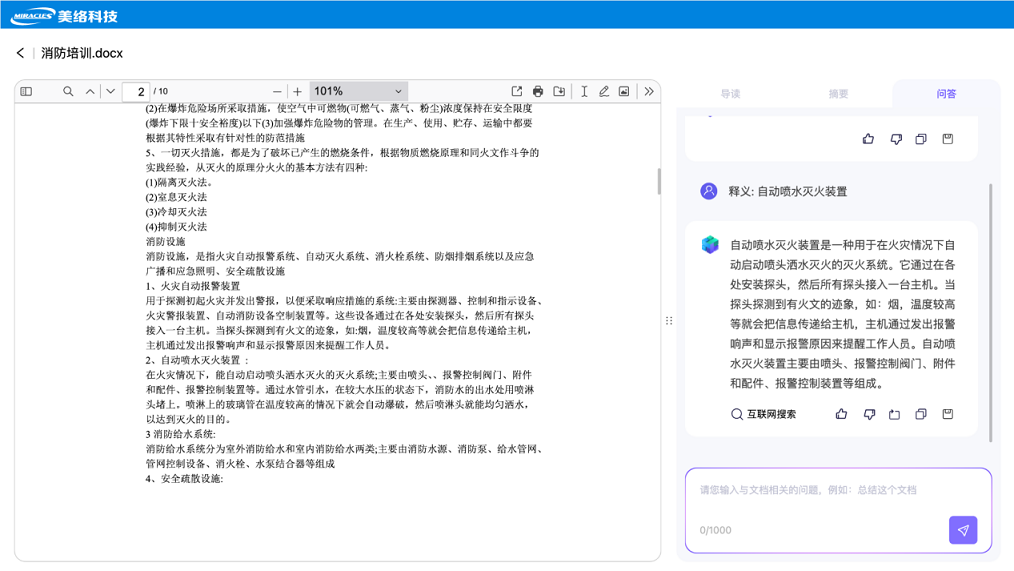Switch to the 摘要 tab
The width and height of the screenshot is (1014, 571).
(838, 94)
